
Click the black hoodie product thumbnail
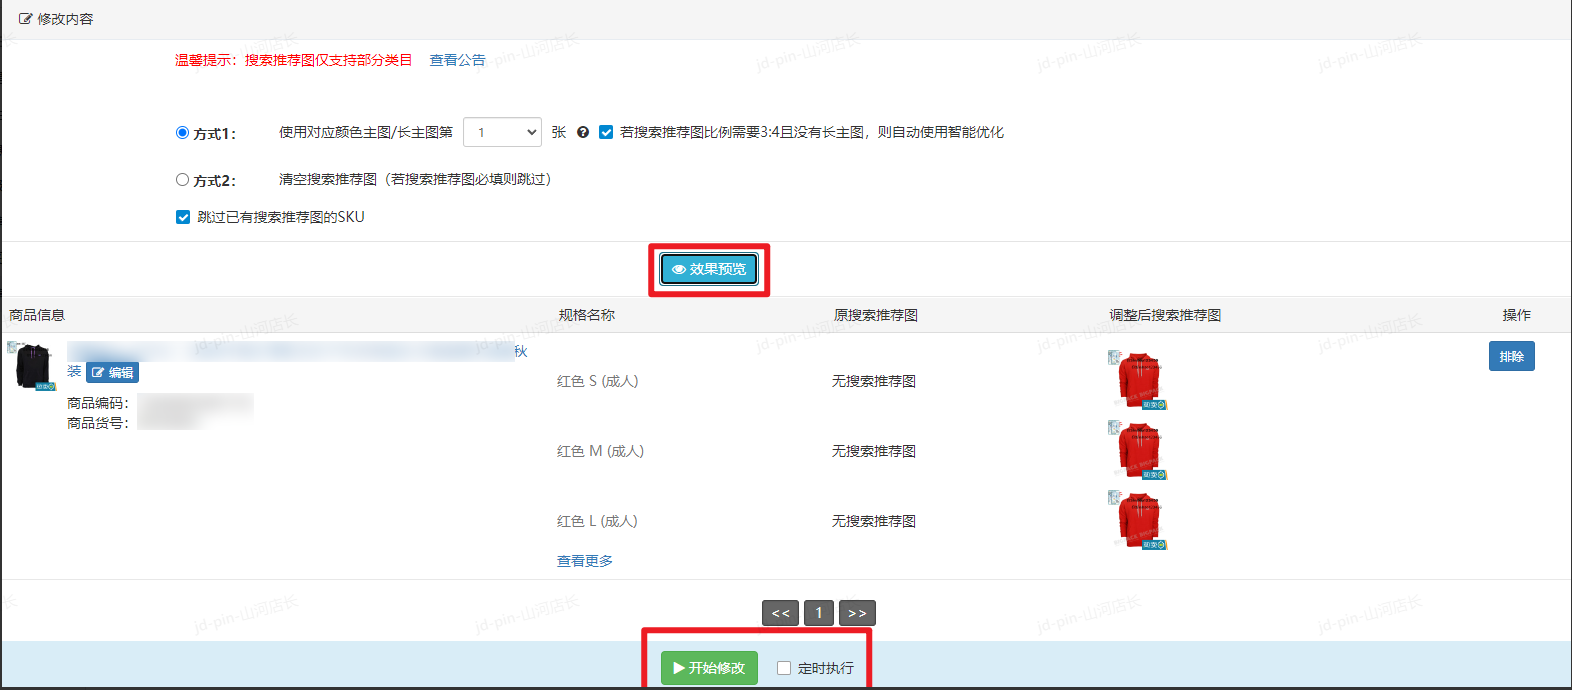(33, 367)
